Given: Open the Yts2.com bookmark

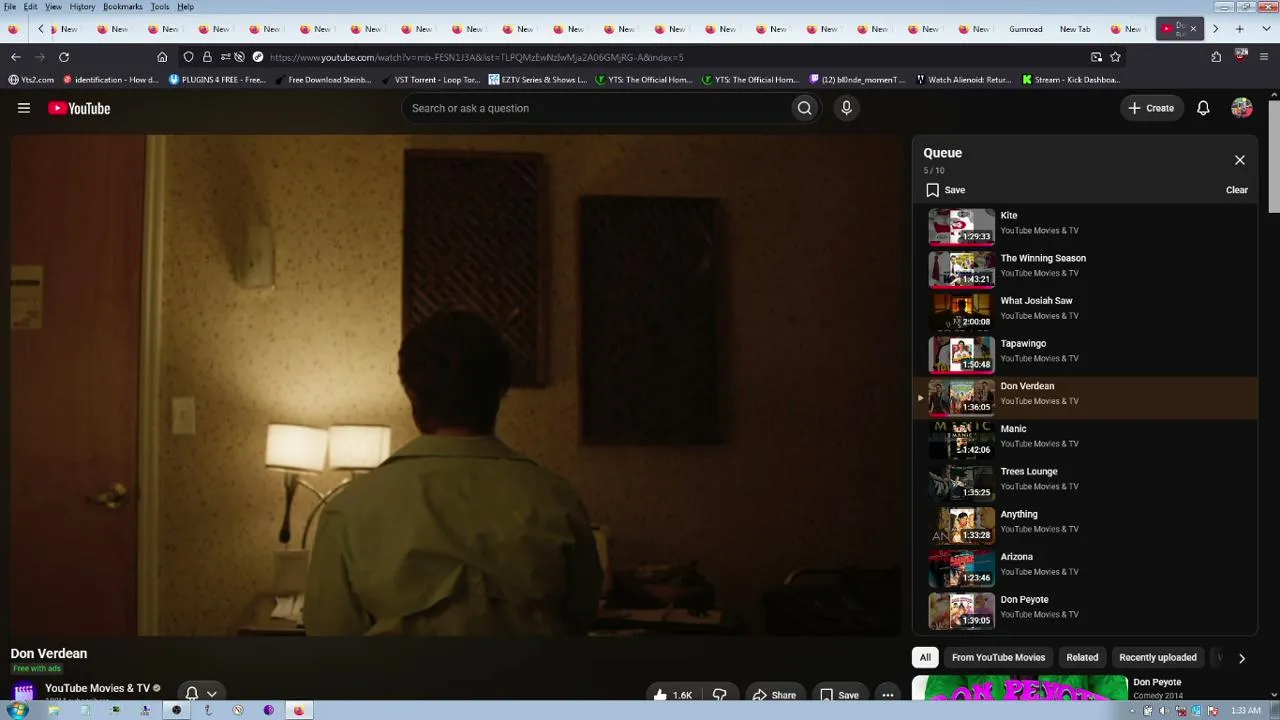Looking at the screenshot, I should click(31, 80).
